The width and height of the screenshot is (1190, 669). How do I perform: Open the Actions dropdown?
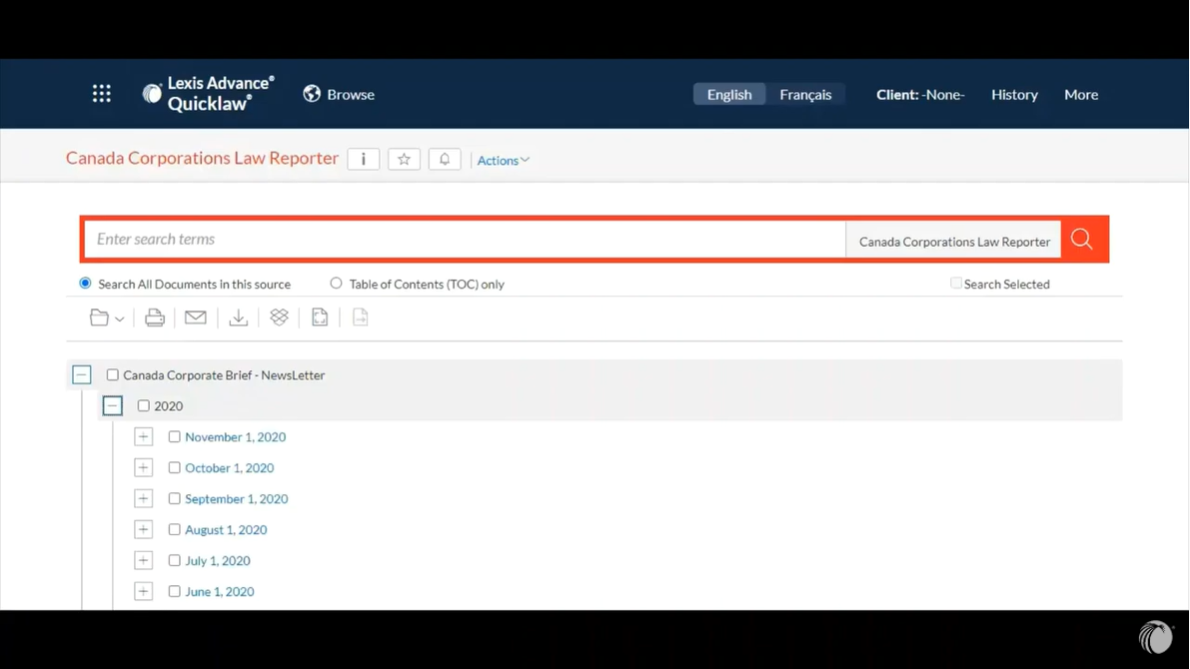[502, 160]
